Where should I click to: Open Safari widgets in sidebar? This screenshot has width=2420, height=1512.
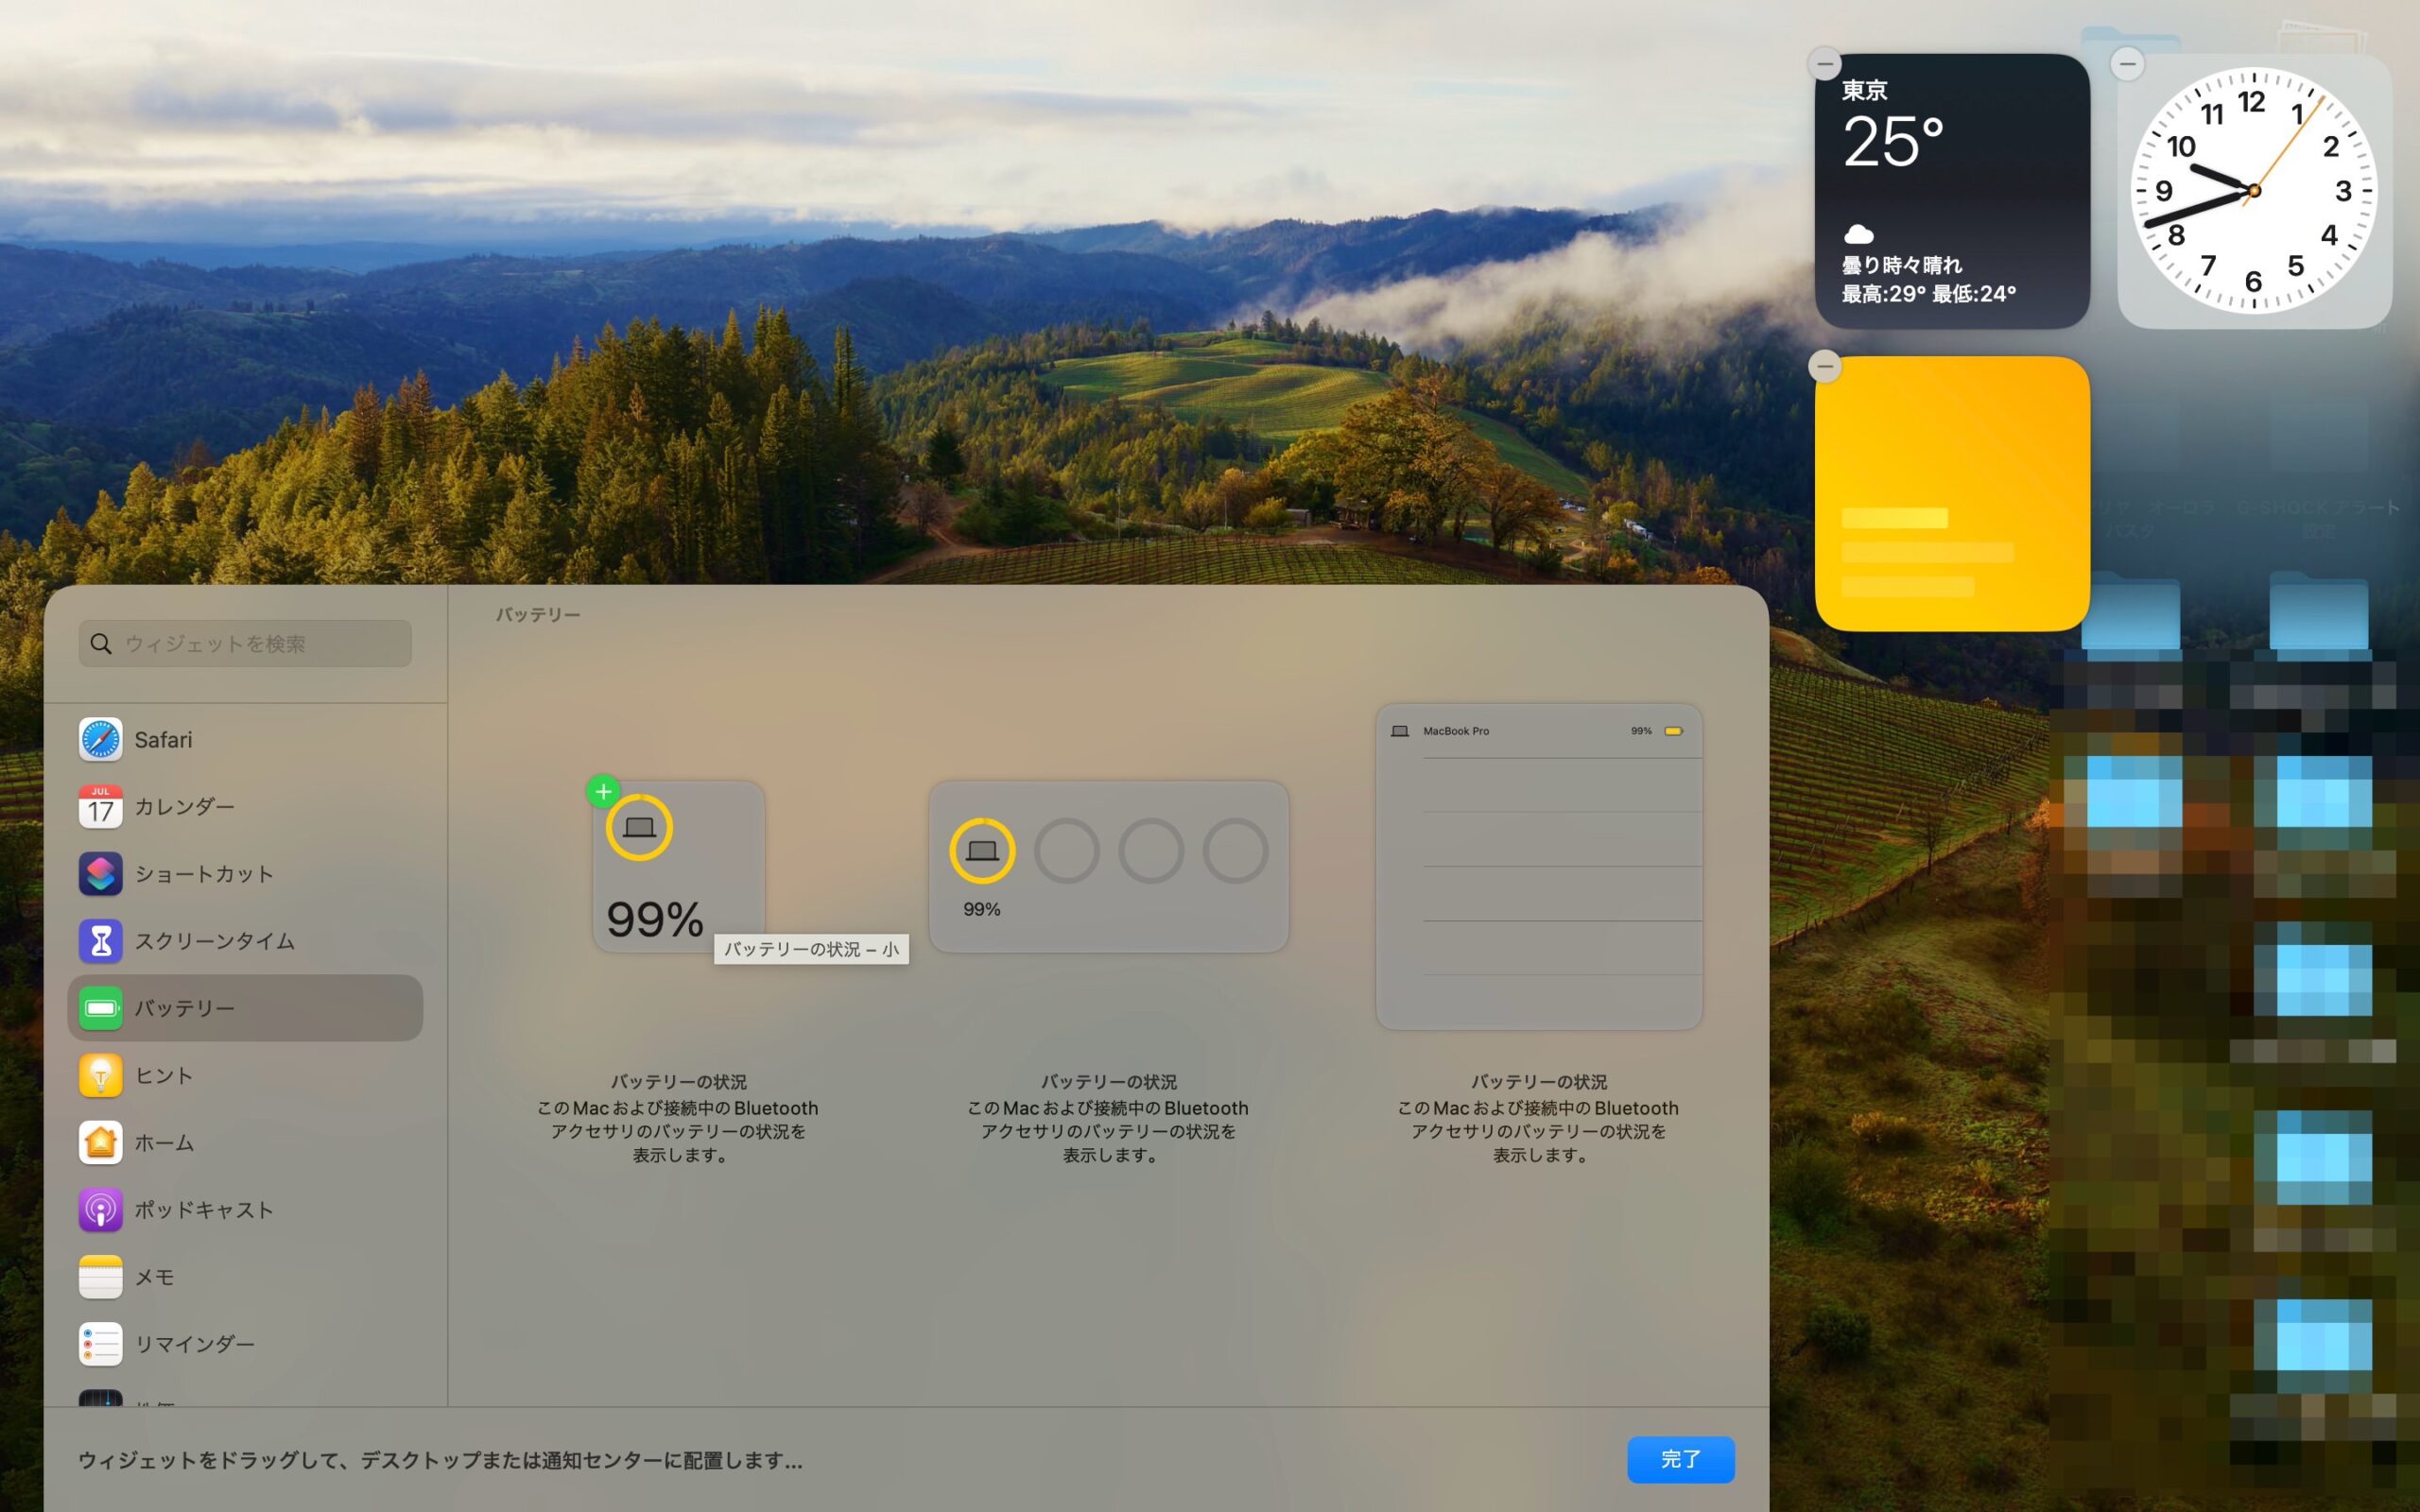245,739
